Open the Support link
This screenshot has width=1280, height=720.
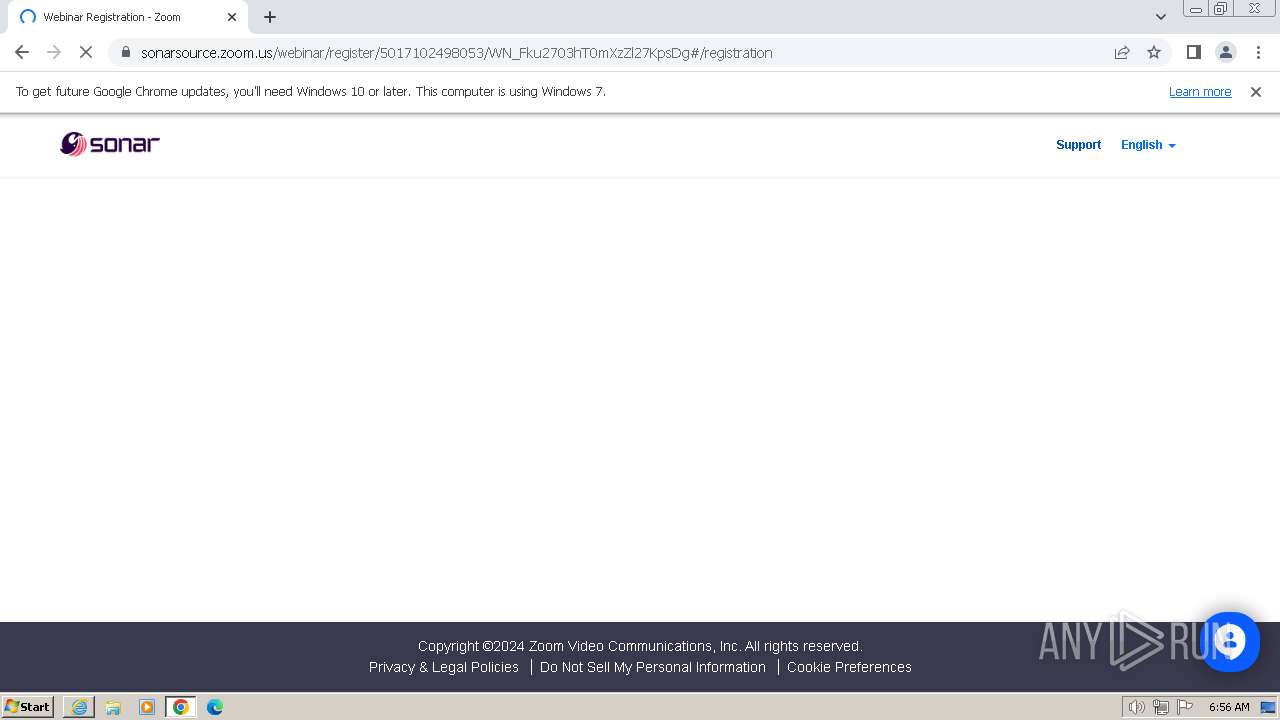(1078, 145)
